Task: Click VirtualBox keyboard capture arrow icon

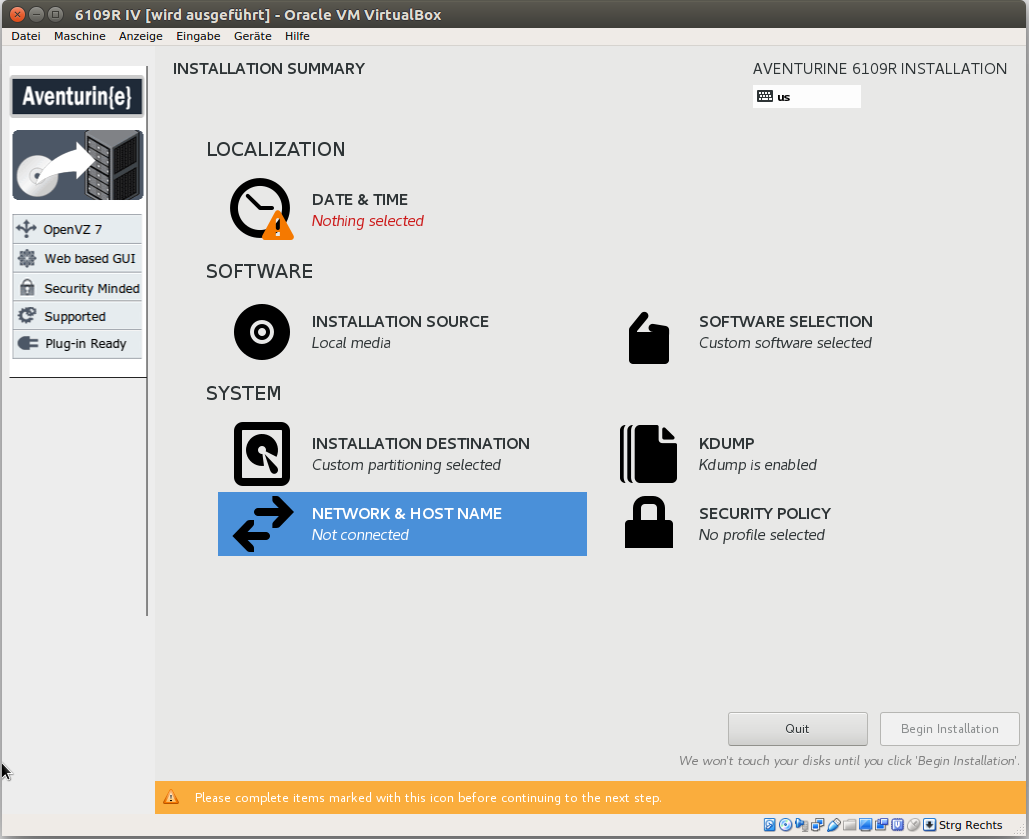Action: point(929,825)
